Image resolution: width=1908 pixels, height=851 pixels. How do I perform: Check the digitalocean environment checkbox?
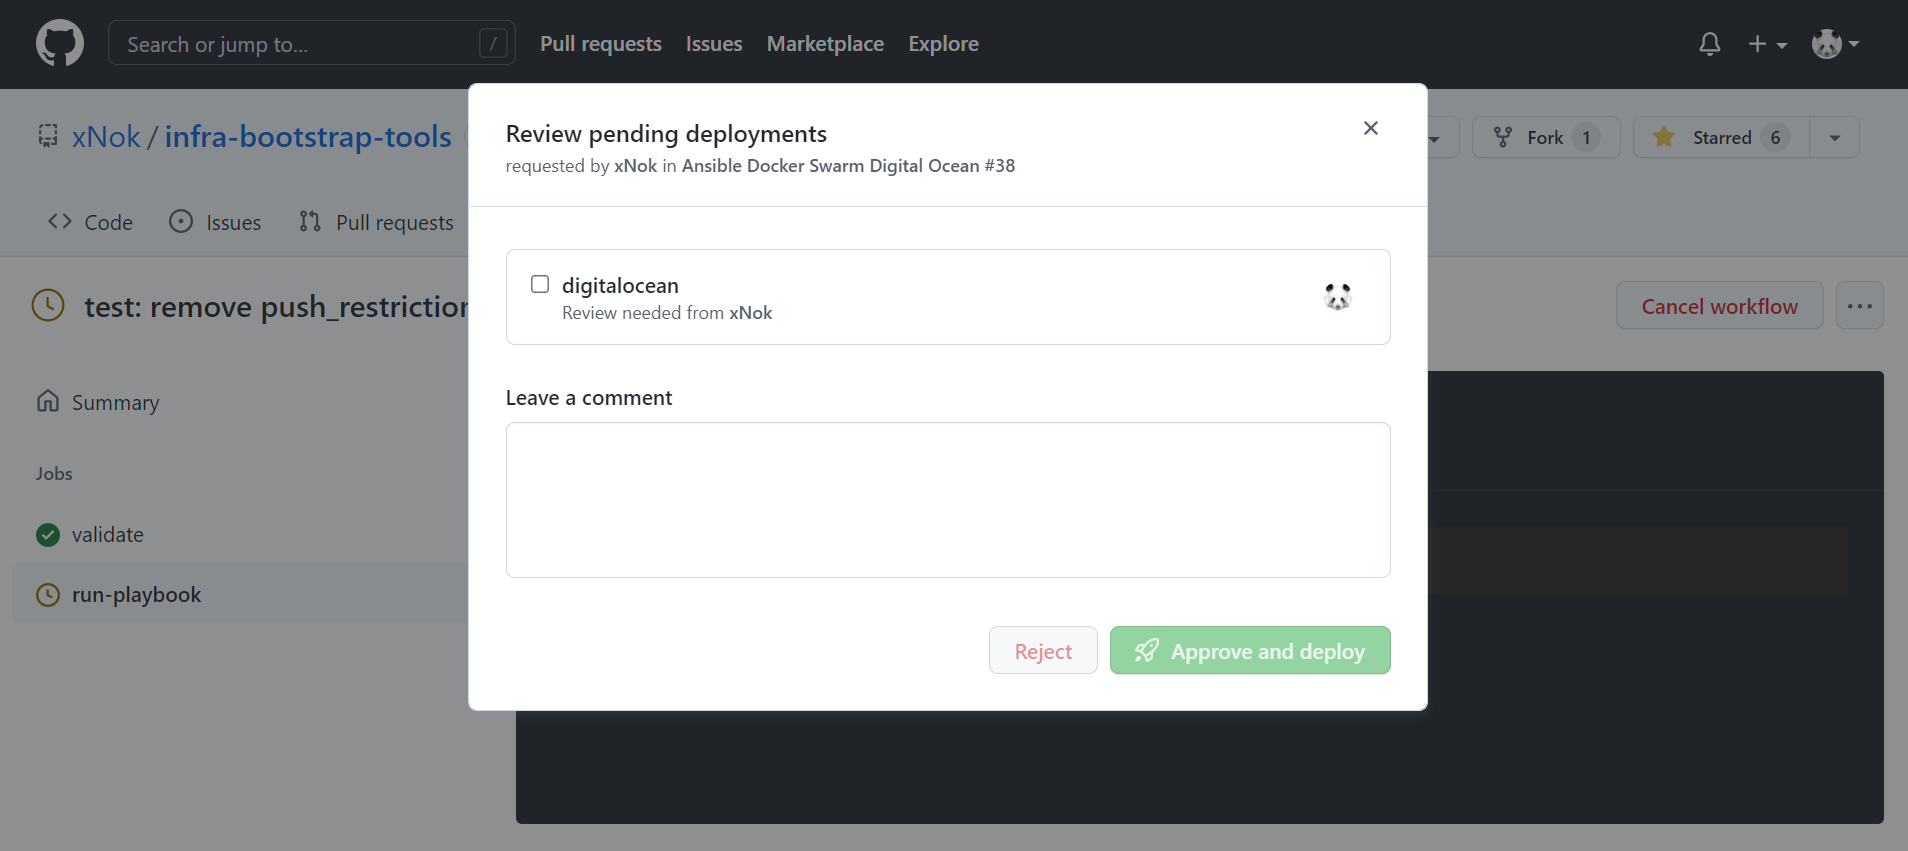(540, 284)
